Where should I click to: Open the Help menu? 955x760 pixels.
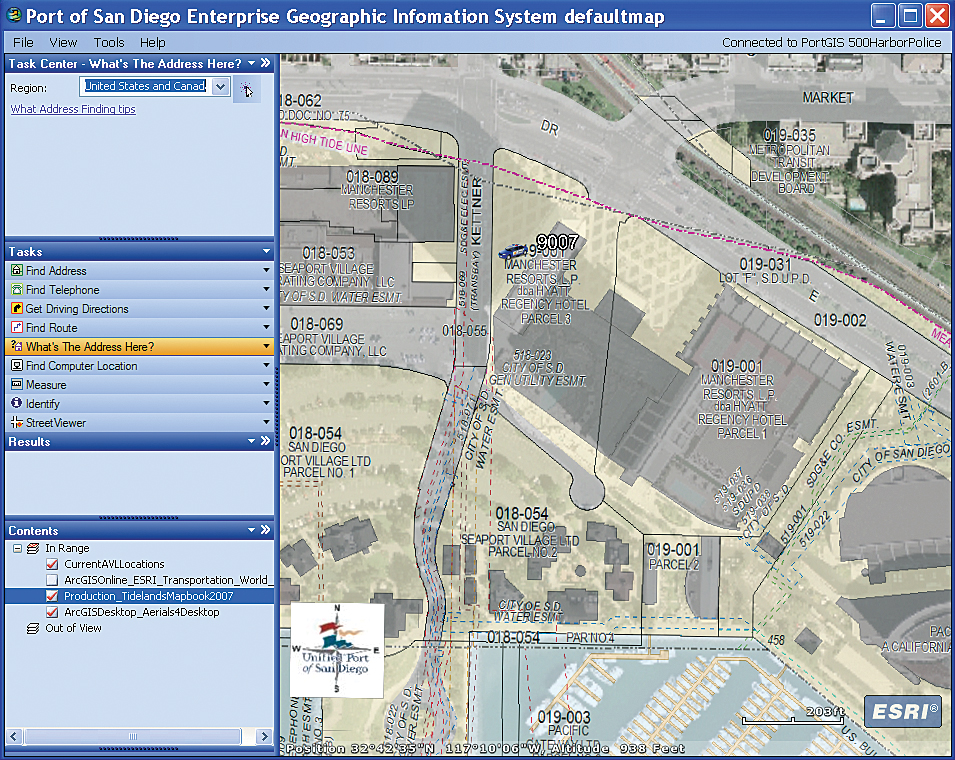152,43
